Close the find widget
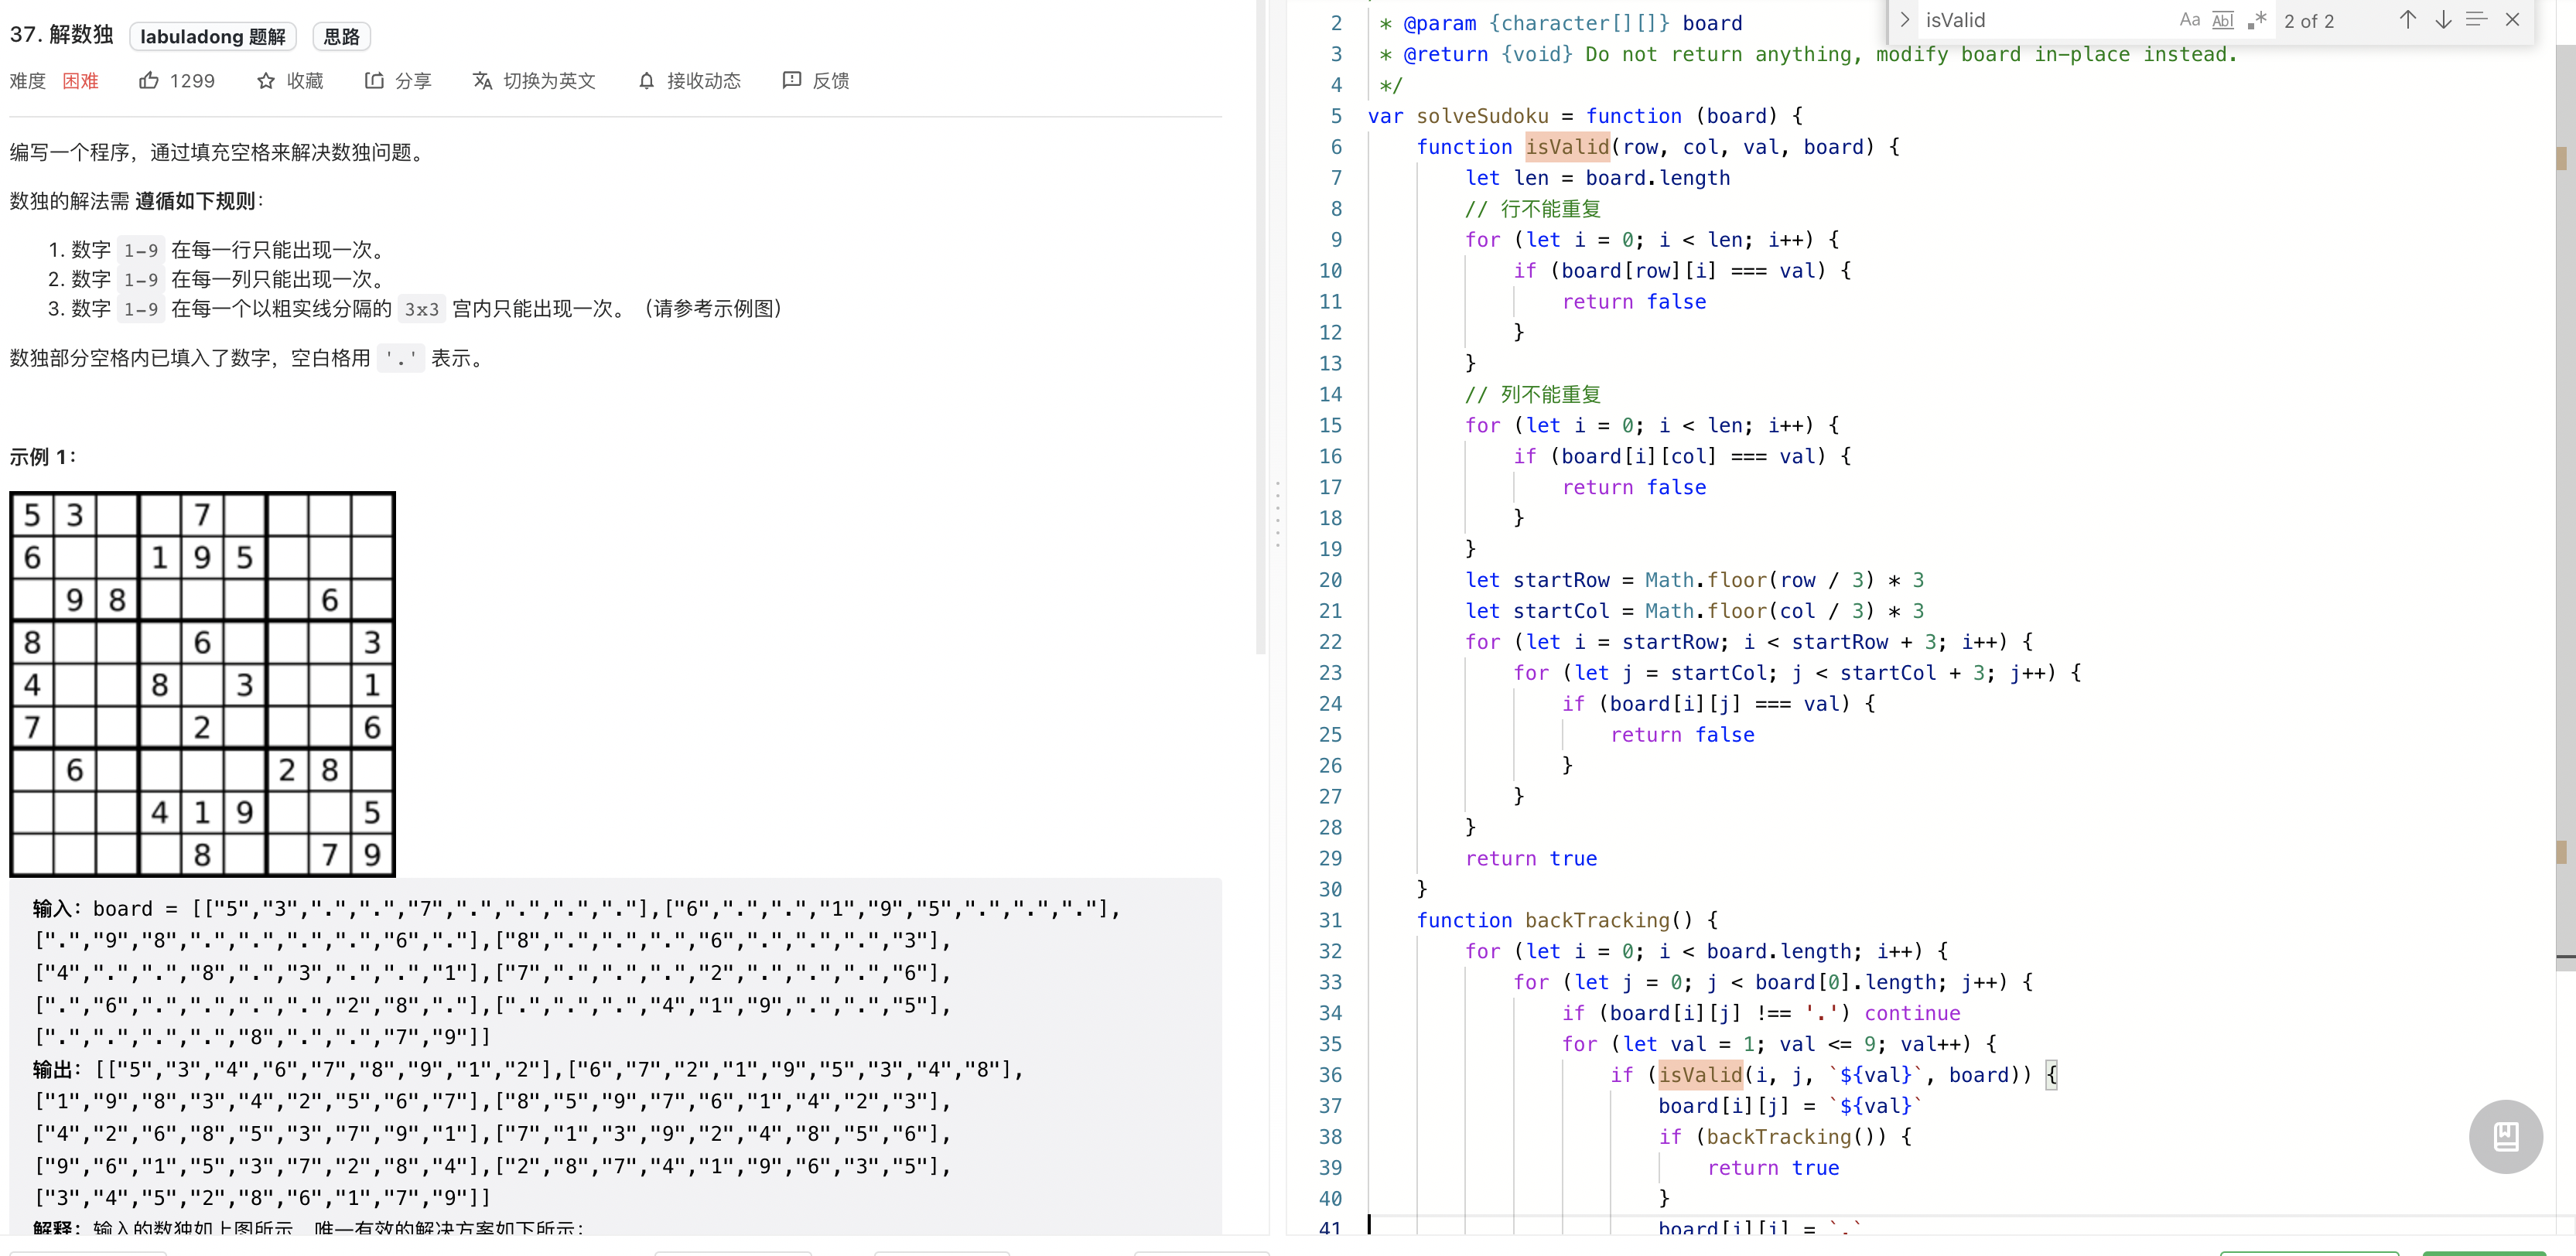Image resolution: width=2576 pixels, height=1256 pixels. coord(2512,20)
